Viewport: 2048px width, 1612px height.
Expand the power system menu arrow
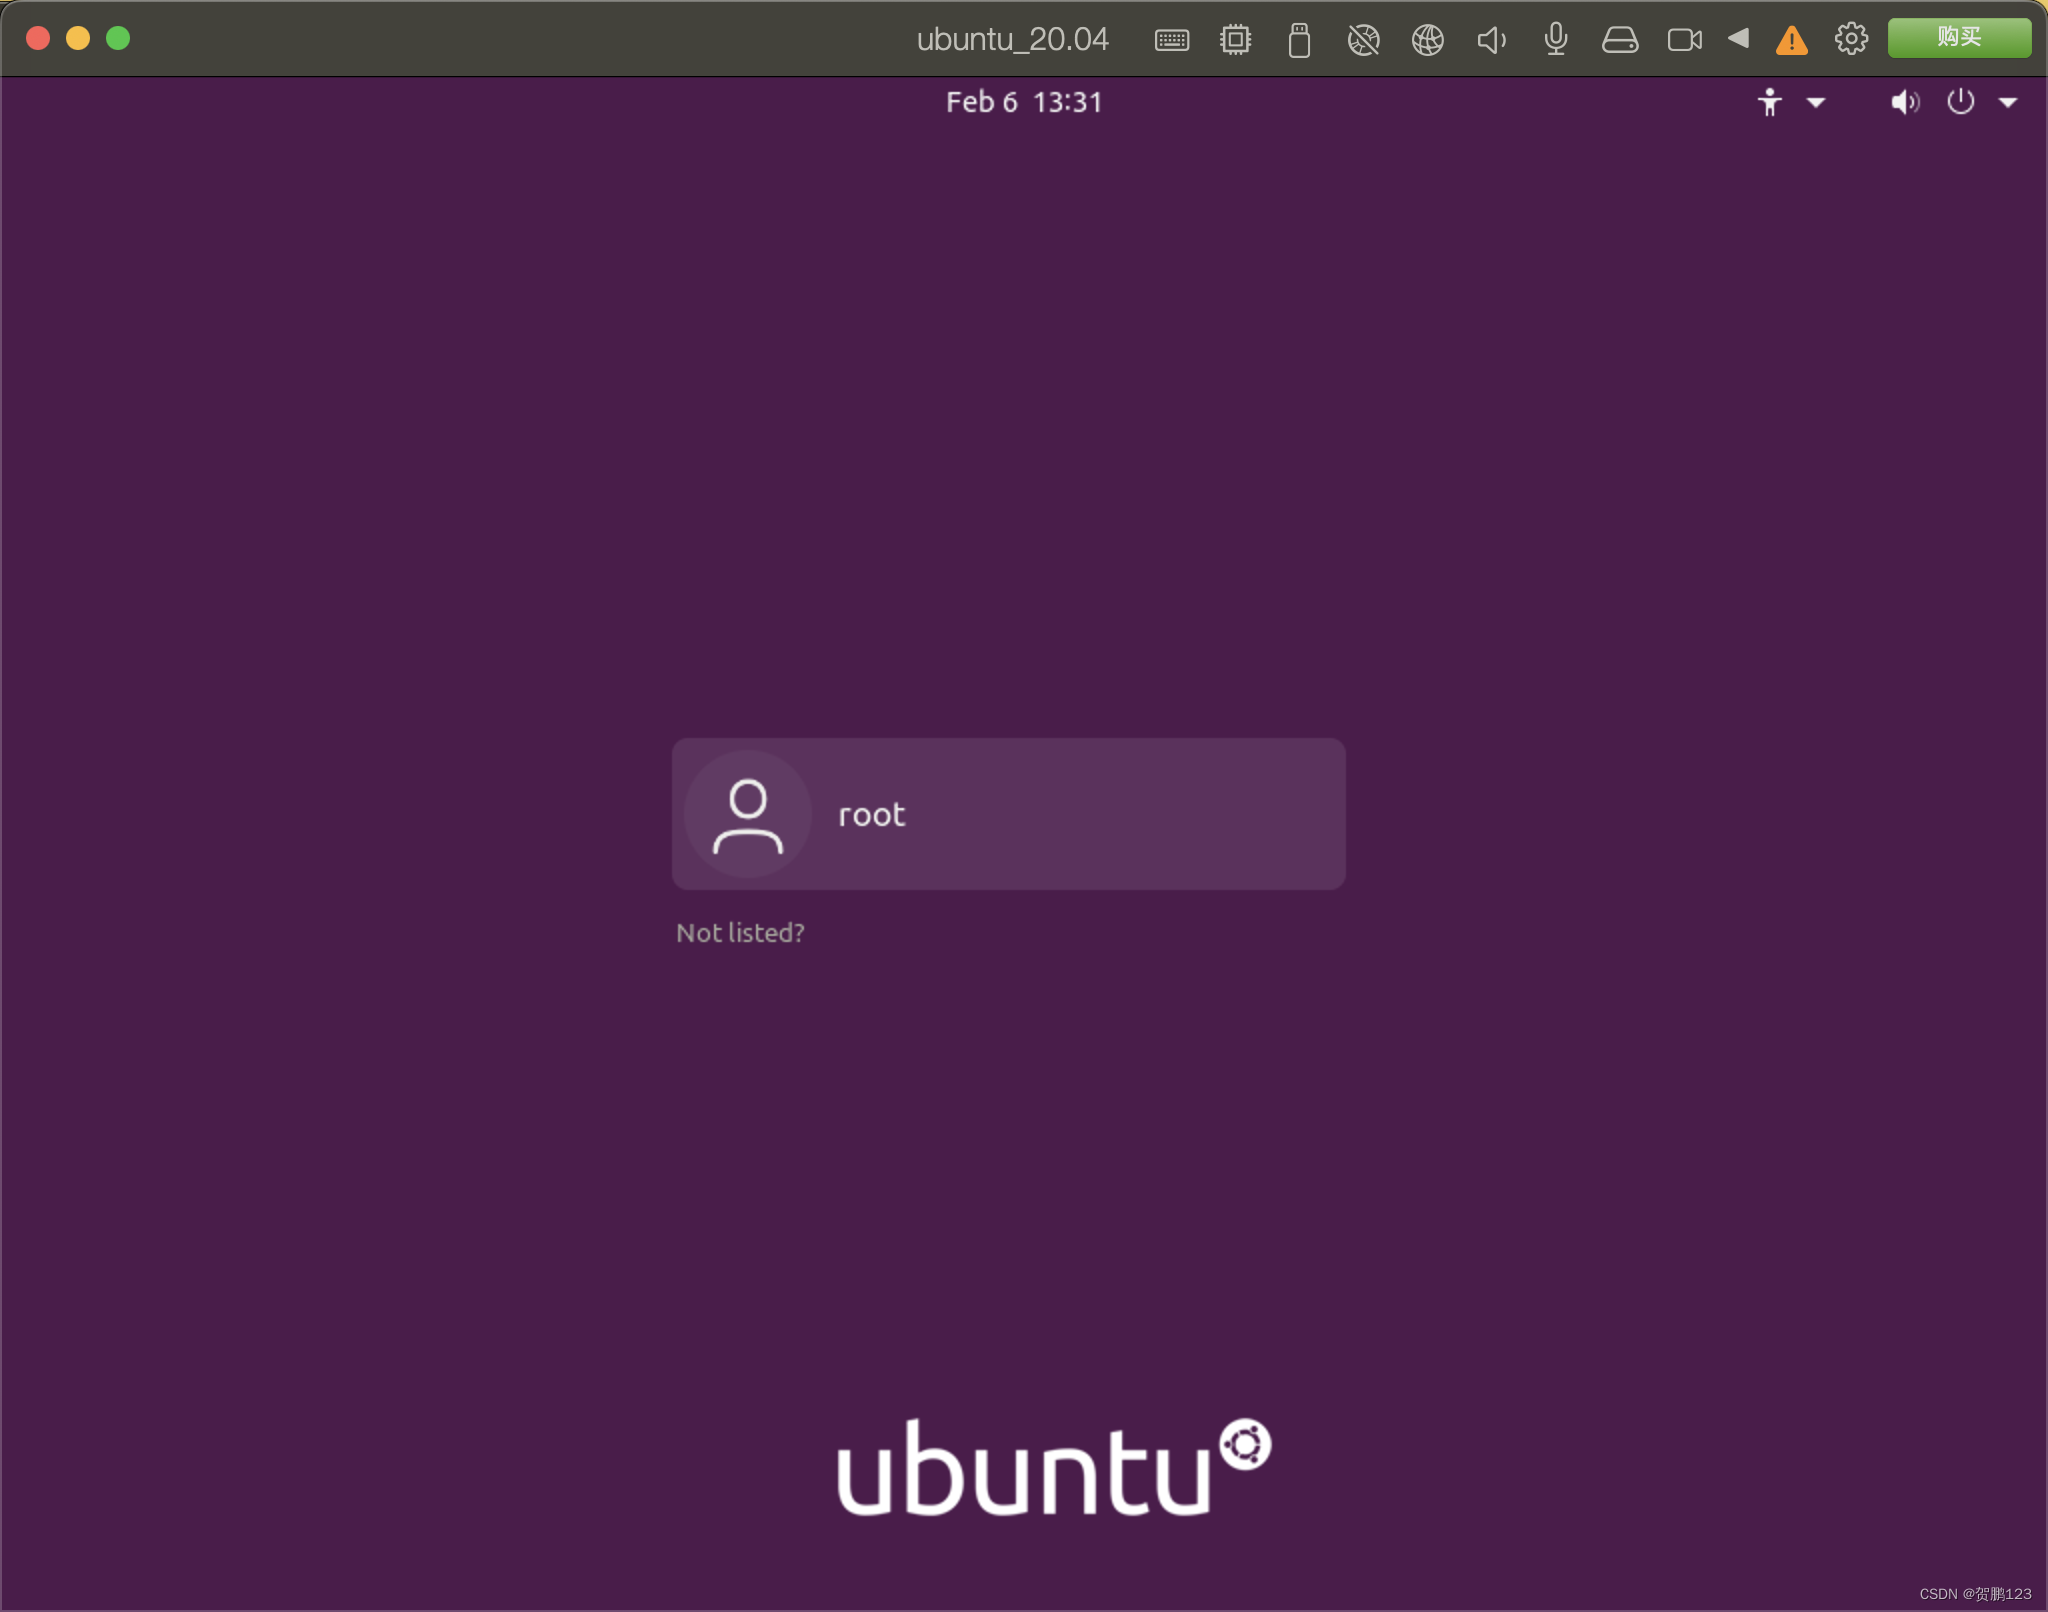point(2007,102)
